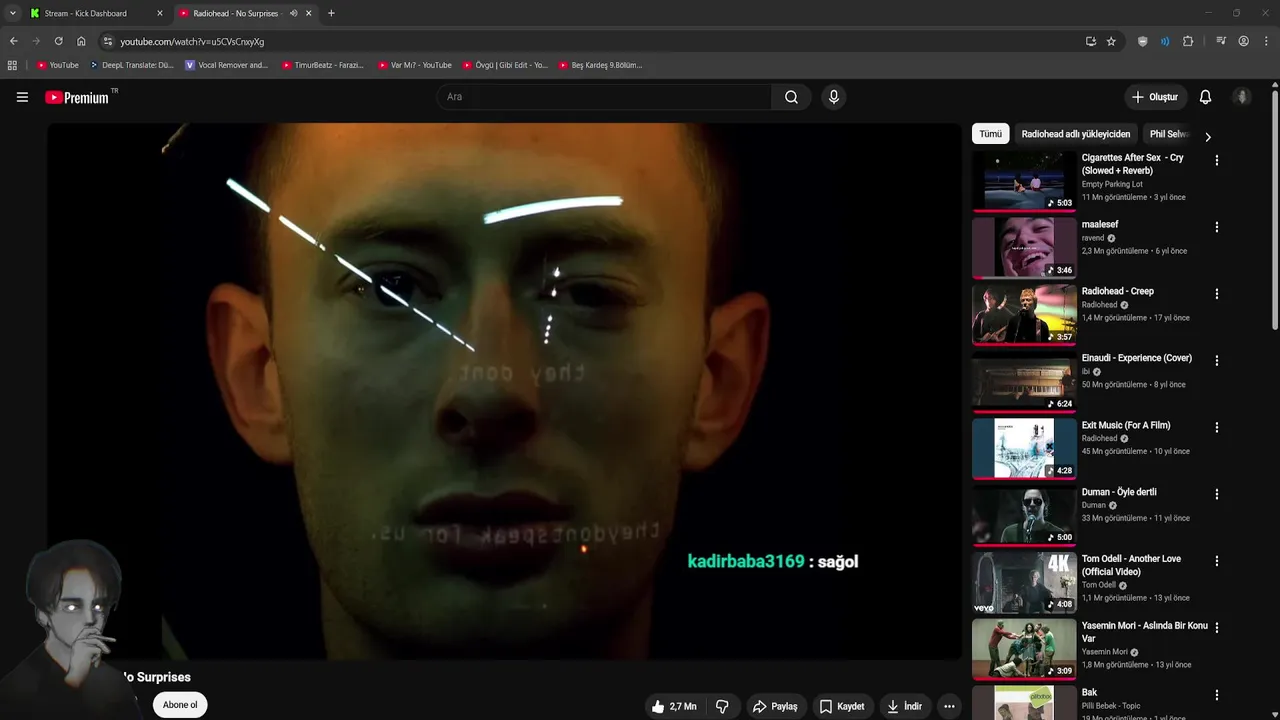Open the Chrome profile icon

point(1243,41)
